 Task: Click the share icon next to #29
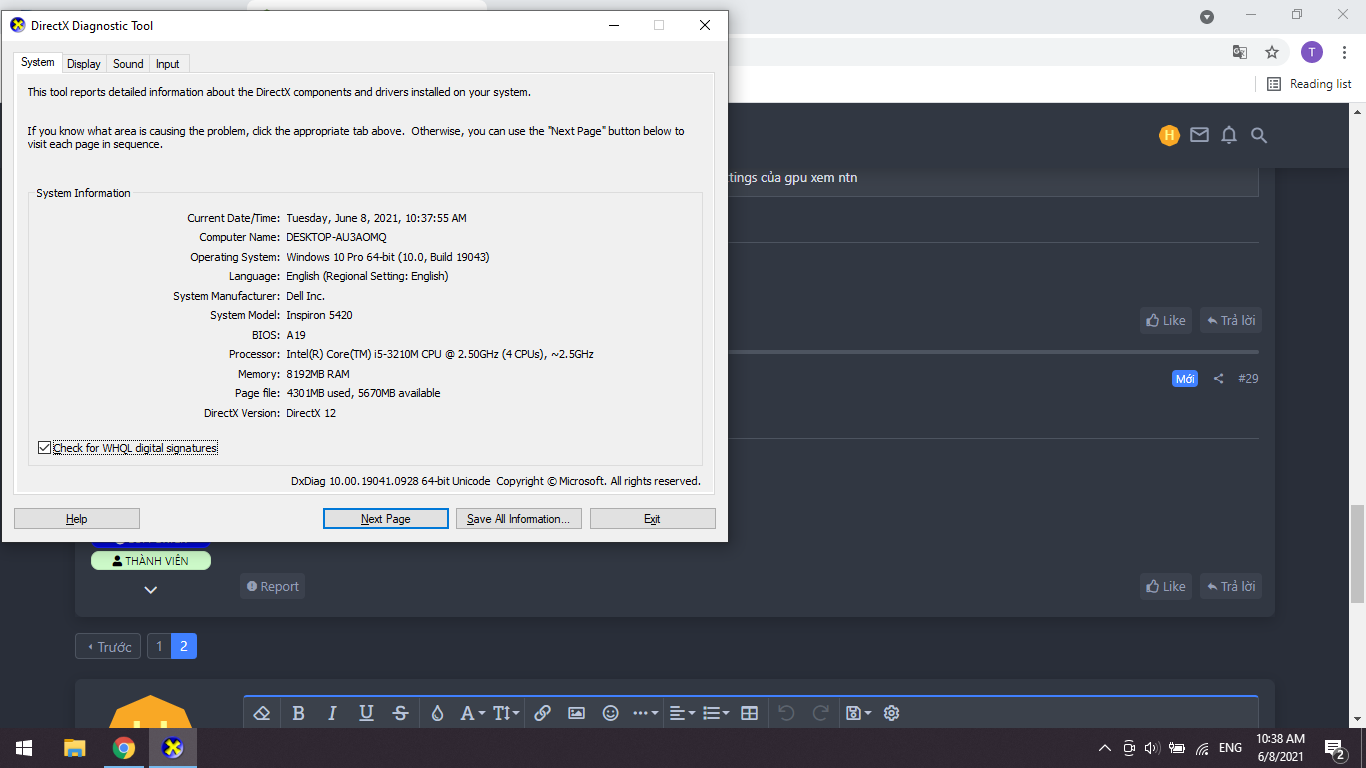tap(1218, 379)
